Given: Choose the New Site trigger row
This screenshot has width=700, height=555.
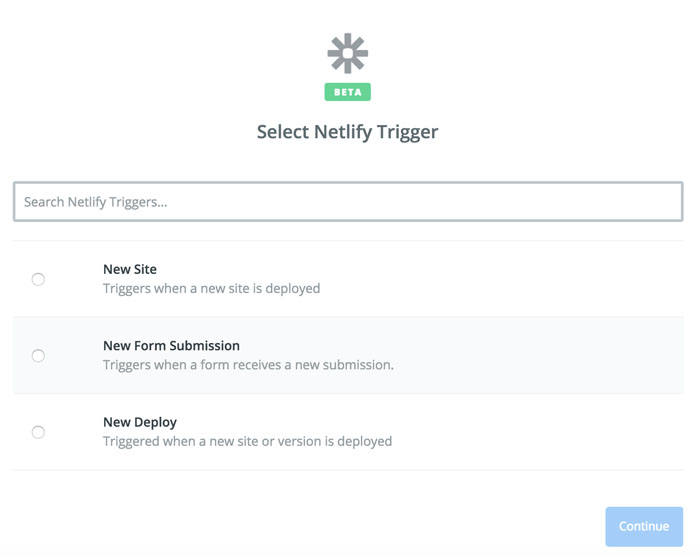Looking at the screenshot, I should click(500, 279).
